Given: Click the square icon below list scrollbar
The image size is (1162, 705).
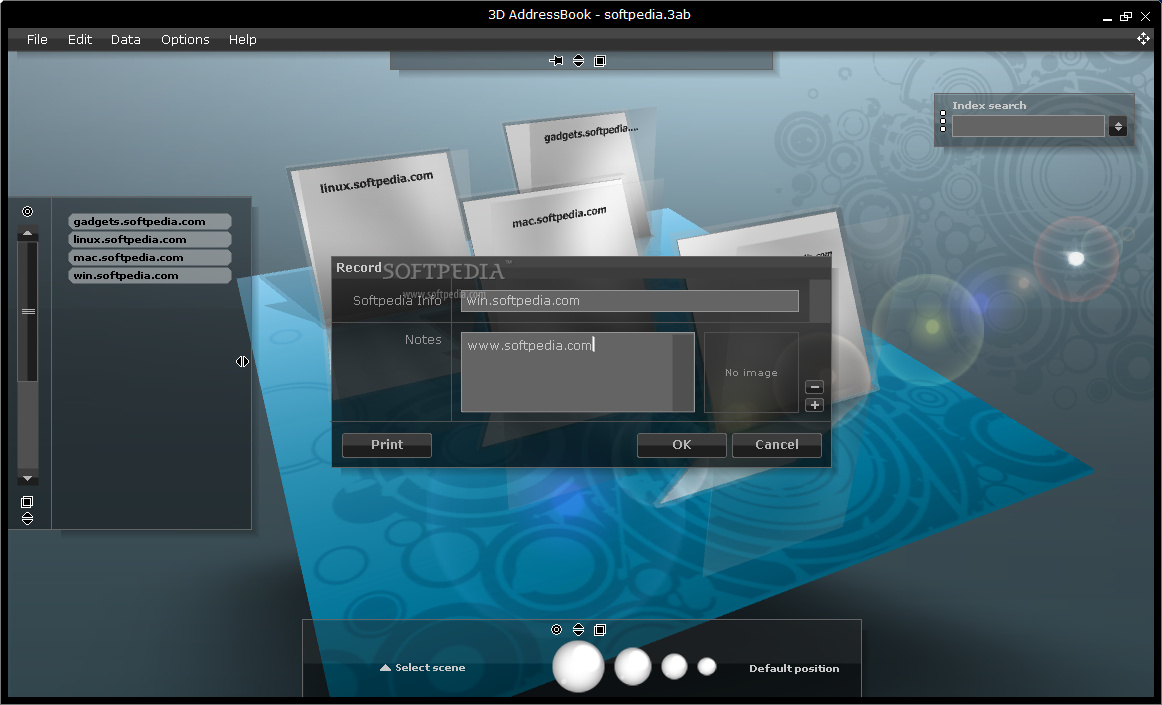Looking at the screenshot, I should click(27, 502).
